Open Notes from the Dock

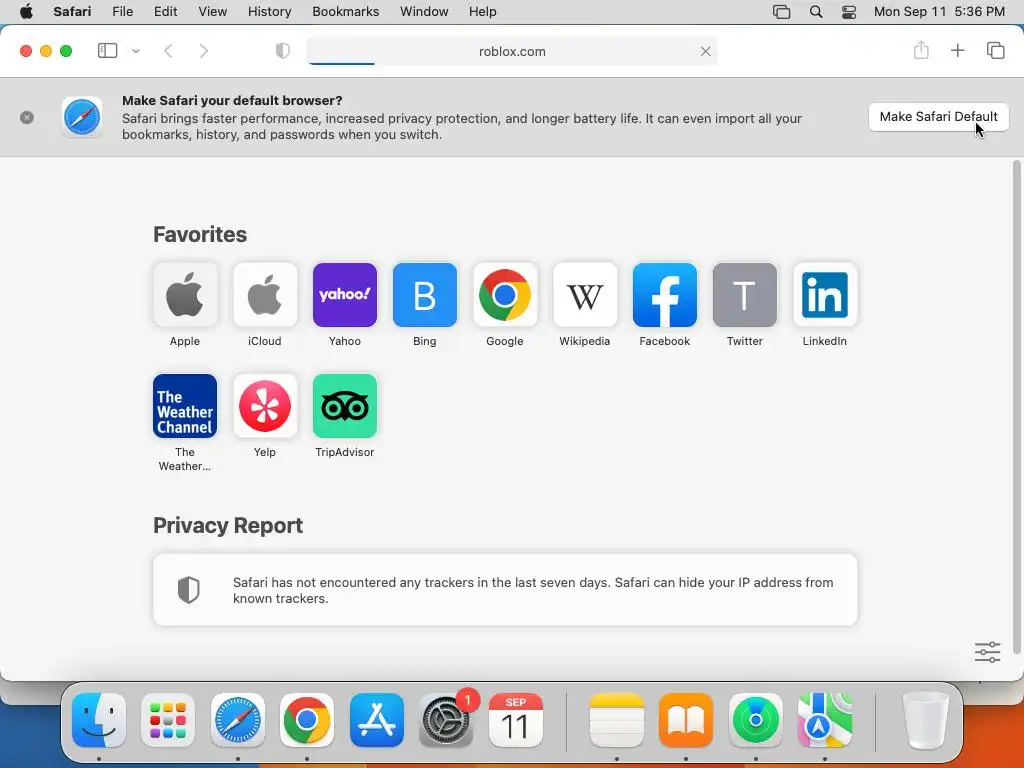616,720
